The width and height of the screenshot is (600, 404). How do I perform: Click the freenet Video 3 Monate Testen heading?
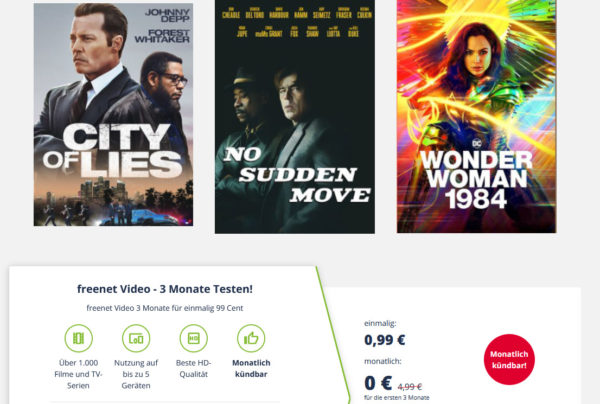click(165, 289)
